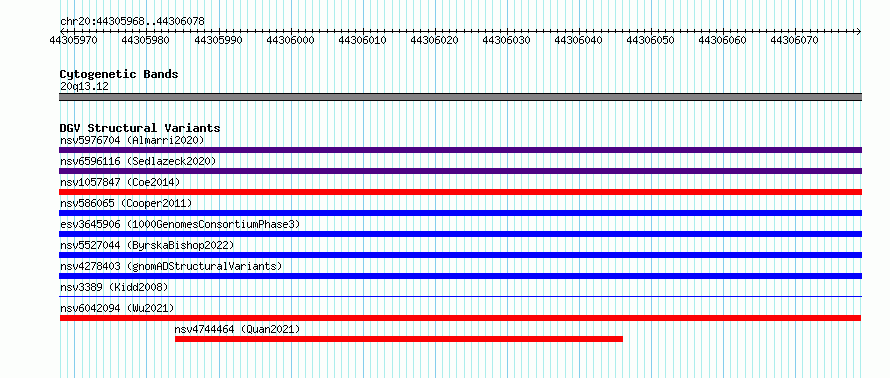890x378 pixels.
Task: Open nsv4744464 (Quan2021) variant label
Action: (x=237, y=329)
